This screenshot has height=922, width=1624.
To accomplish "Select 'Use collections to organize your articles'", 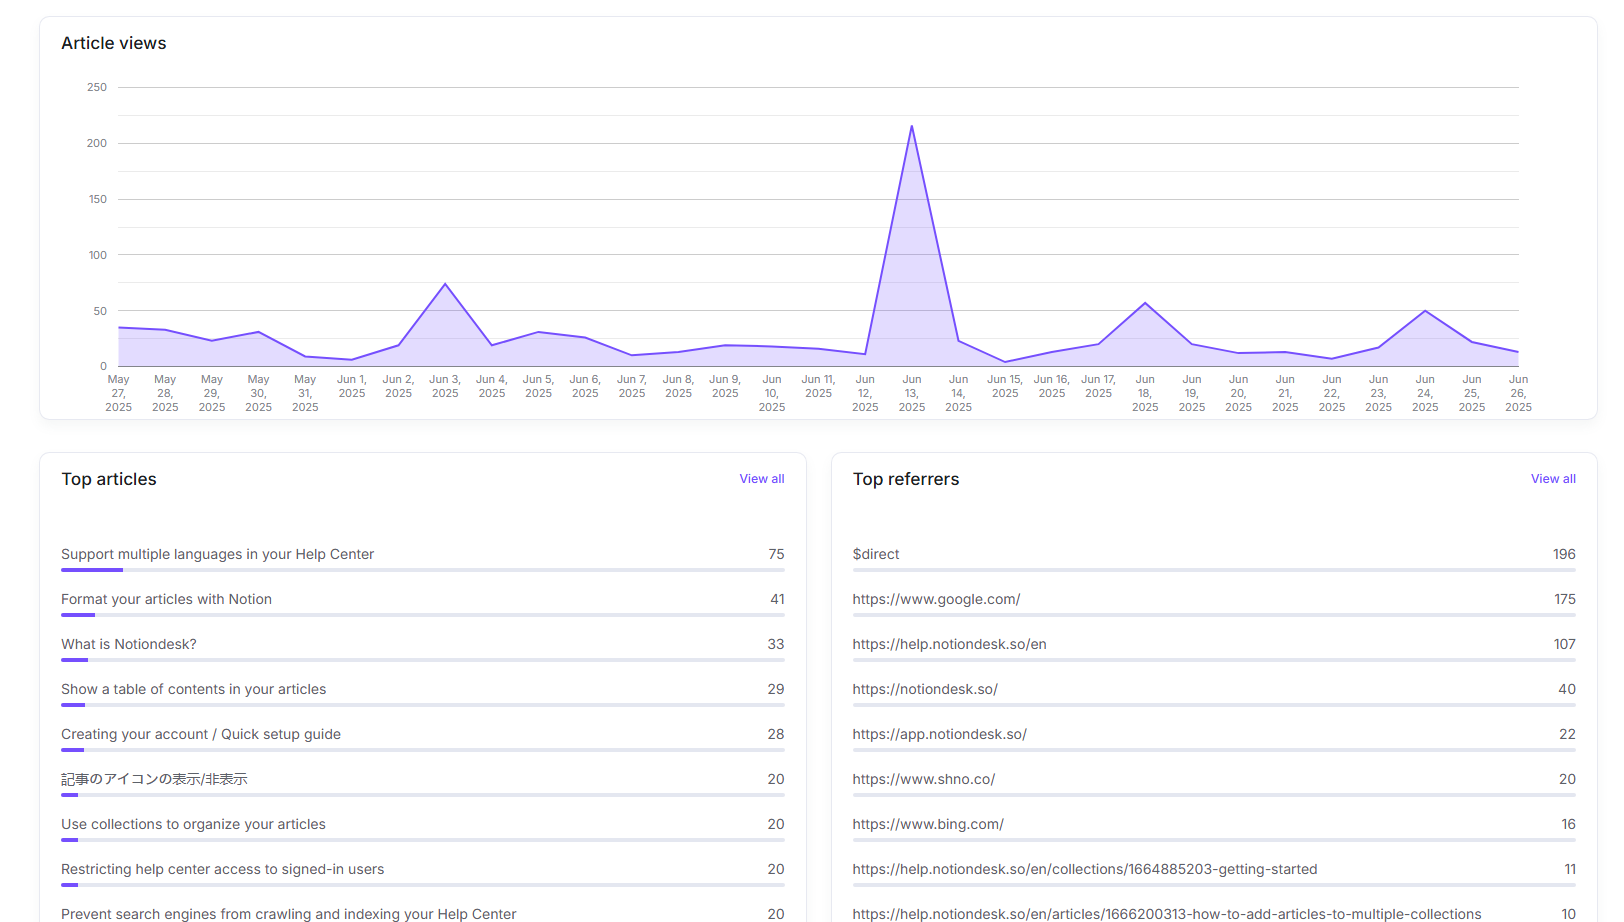I will click(x=193, y=824).
